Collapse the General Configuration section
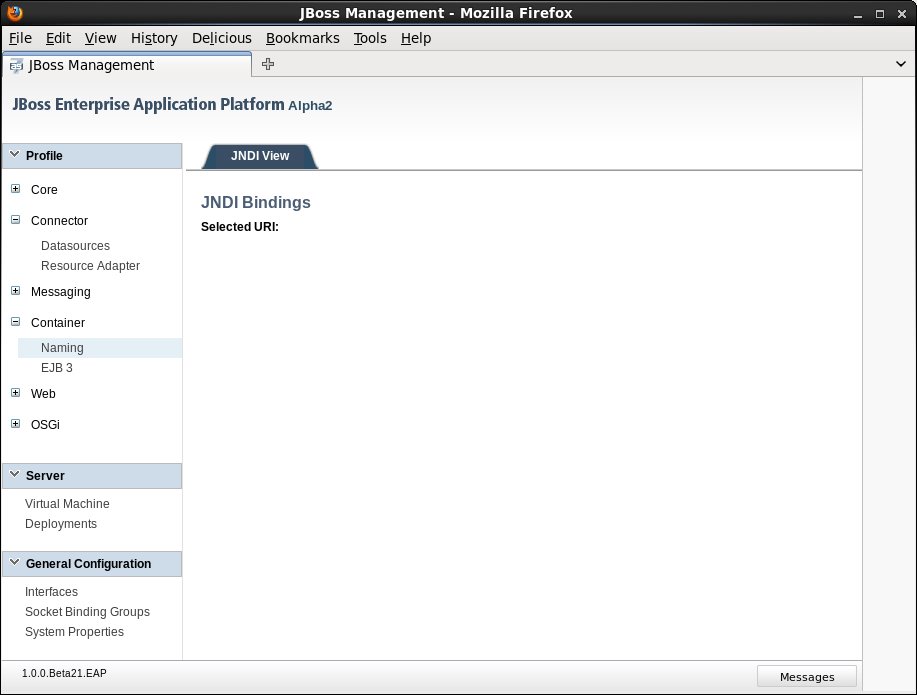This screenshot has height=695, width=917. [x=92, y=564]
